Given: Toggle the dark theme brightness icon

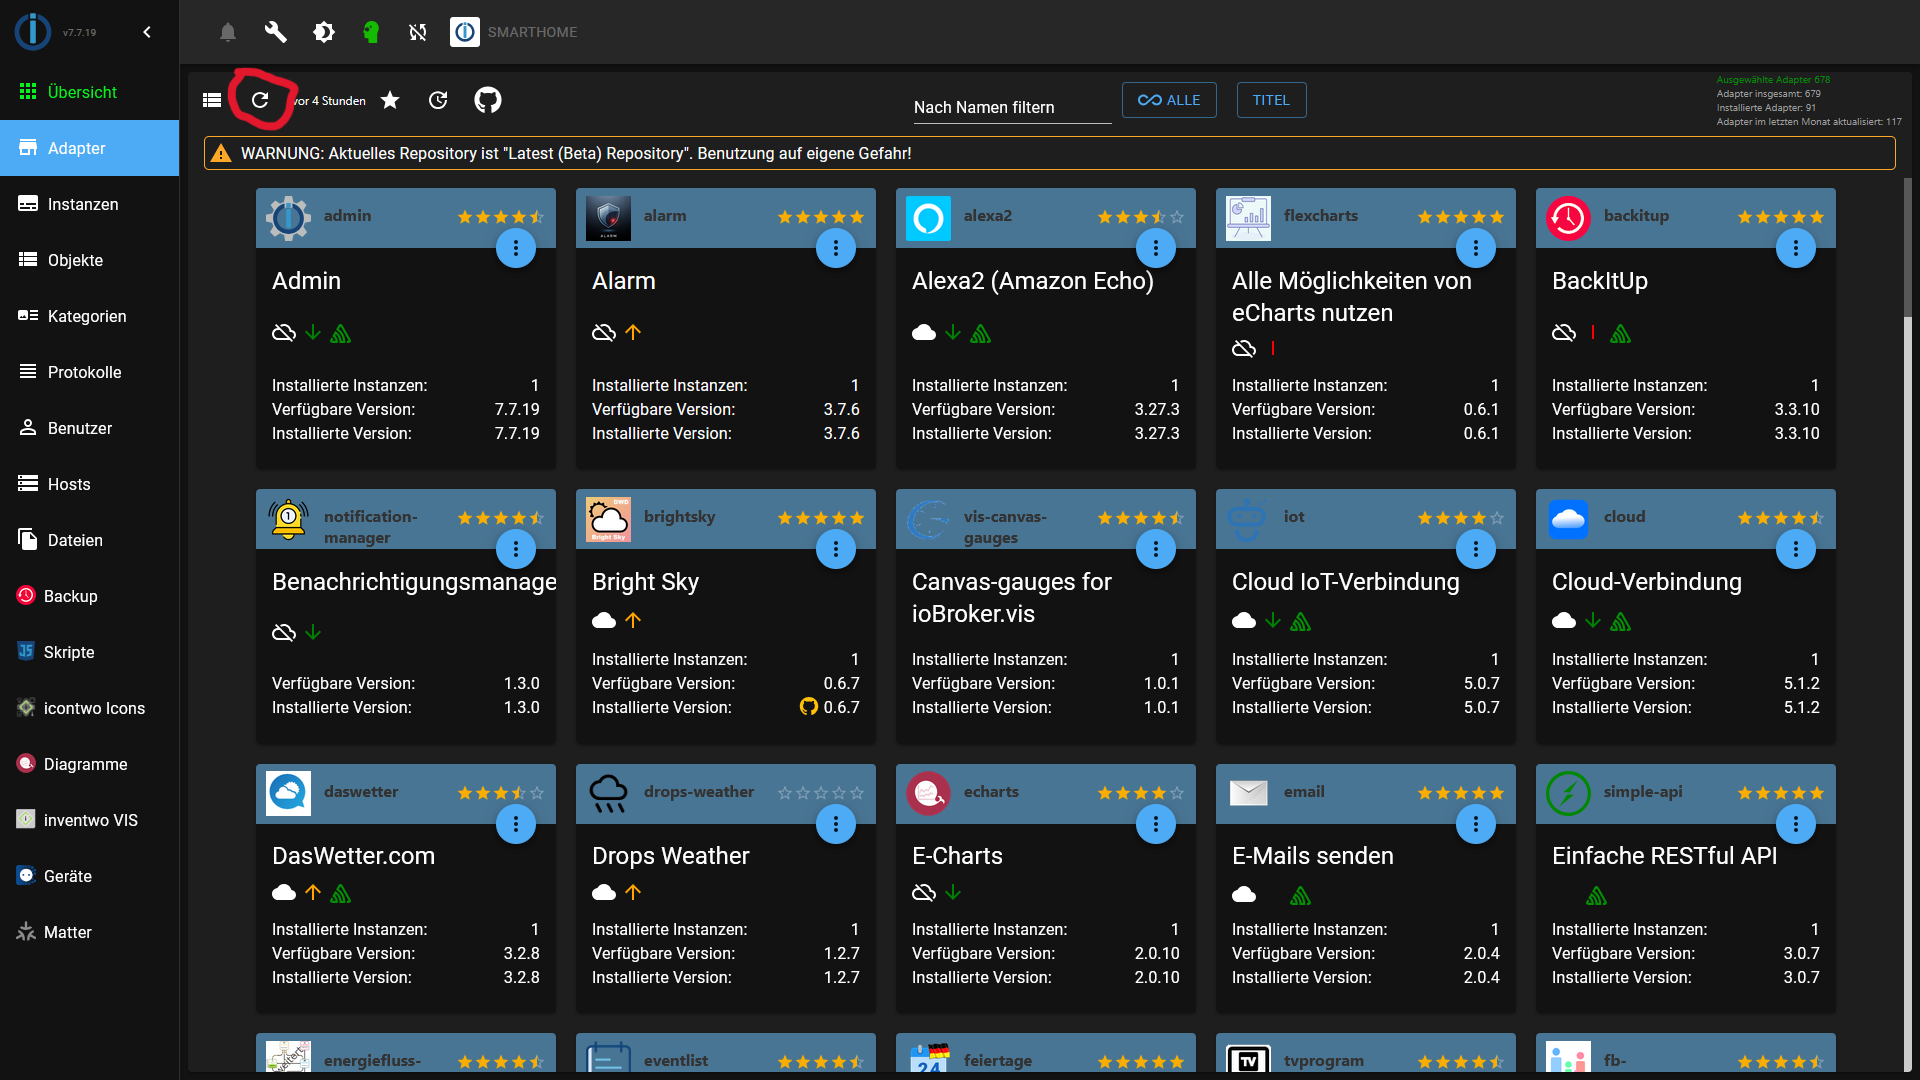Looking at the screenshot, I should coord(324,32).
